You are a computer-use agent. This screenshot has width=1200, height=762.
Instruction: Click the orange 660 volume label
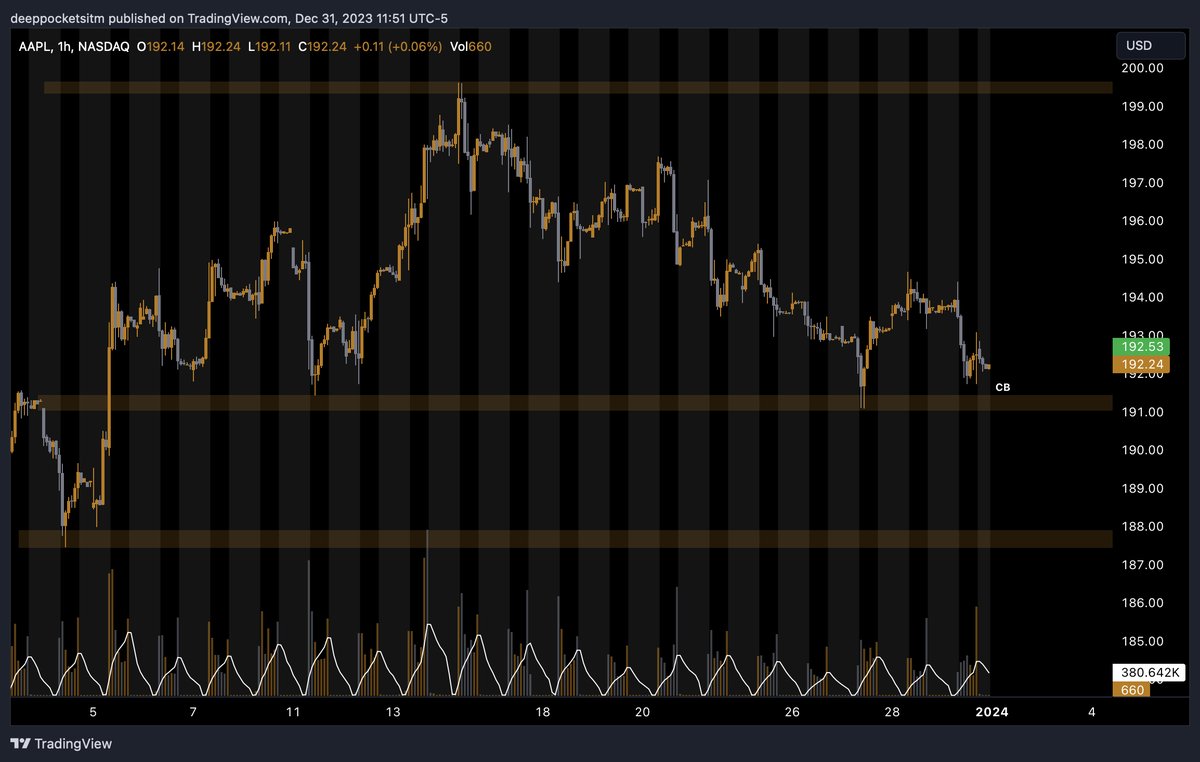1132,690
